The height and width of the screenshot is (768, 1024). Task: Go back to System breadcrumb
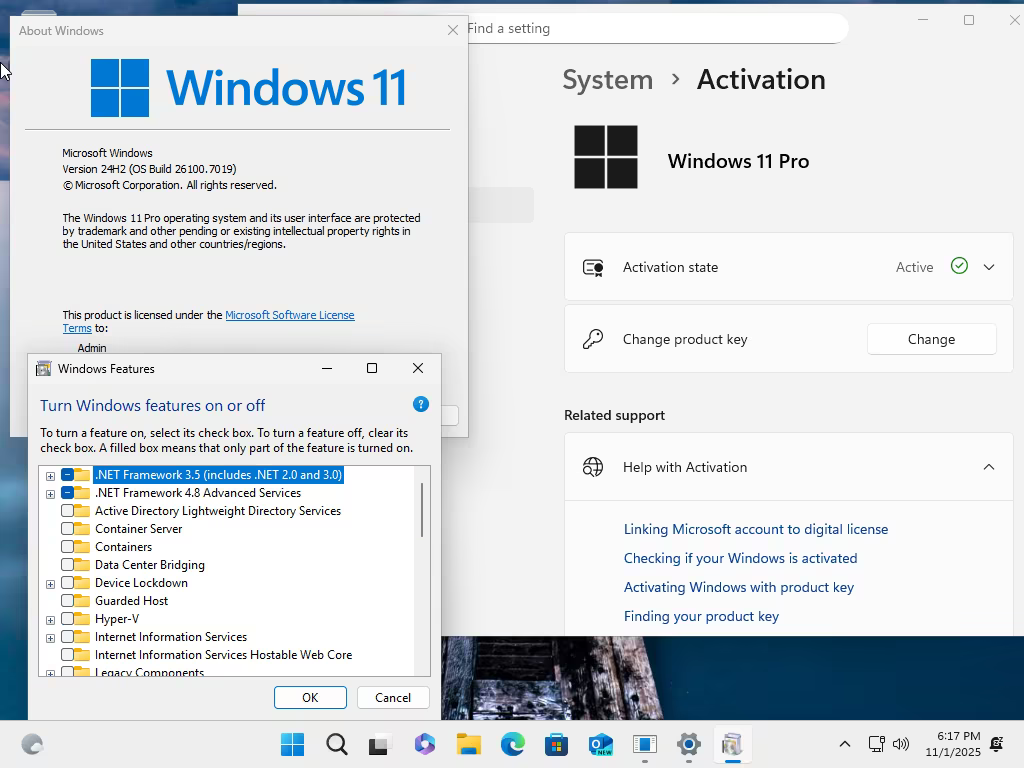[x=607, y=80]
